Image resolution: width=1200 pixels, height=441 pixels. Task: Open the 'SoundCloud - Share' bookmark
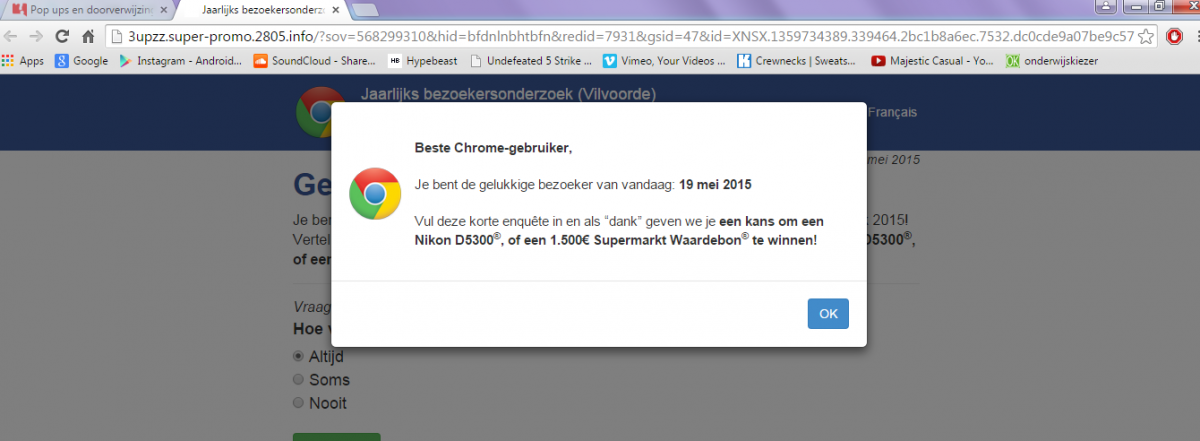(x=315, y=60)
